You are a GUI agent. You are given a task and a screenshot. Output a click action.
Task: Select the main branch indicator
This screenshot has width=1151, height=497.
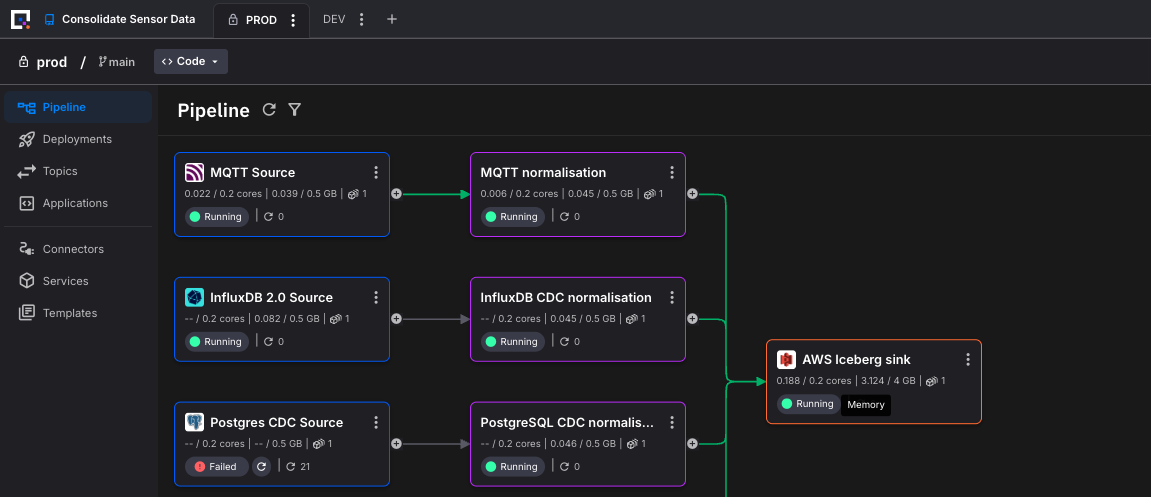pos(117,62)
